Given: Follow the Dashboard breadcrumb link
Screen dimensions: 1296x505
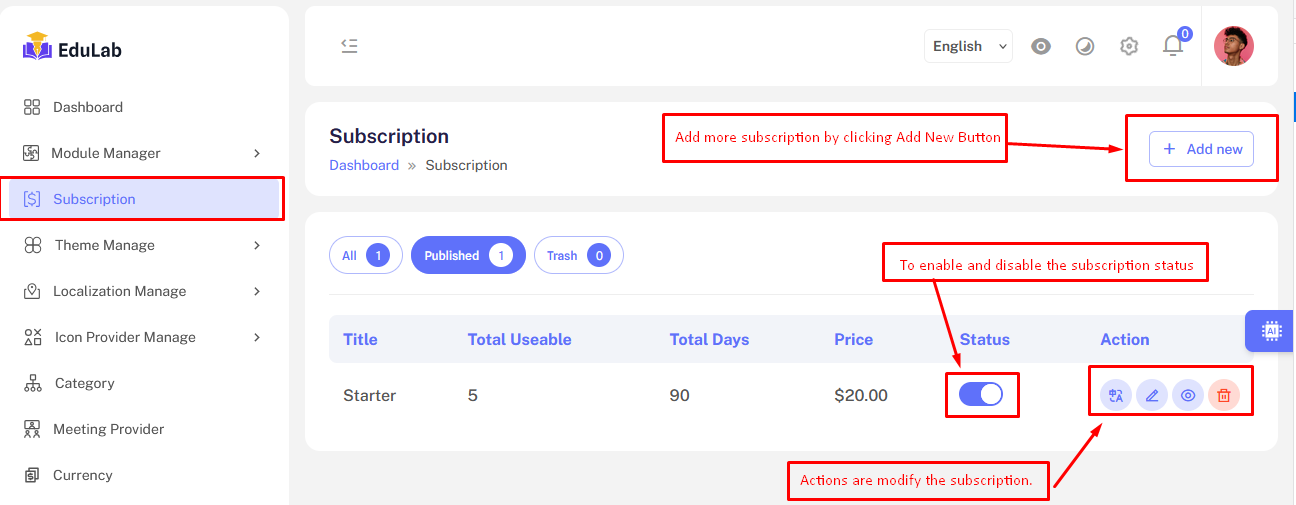Looking at the screenshot, I should [x=364, y=165].
